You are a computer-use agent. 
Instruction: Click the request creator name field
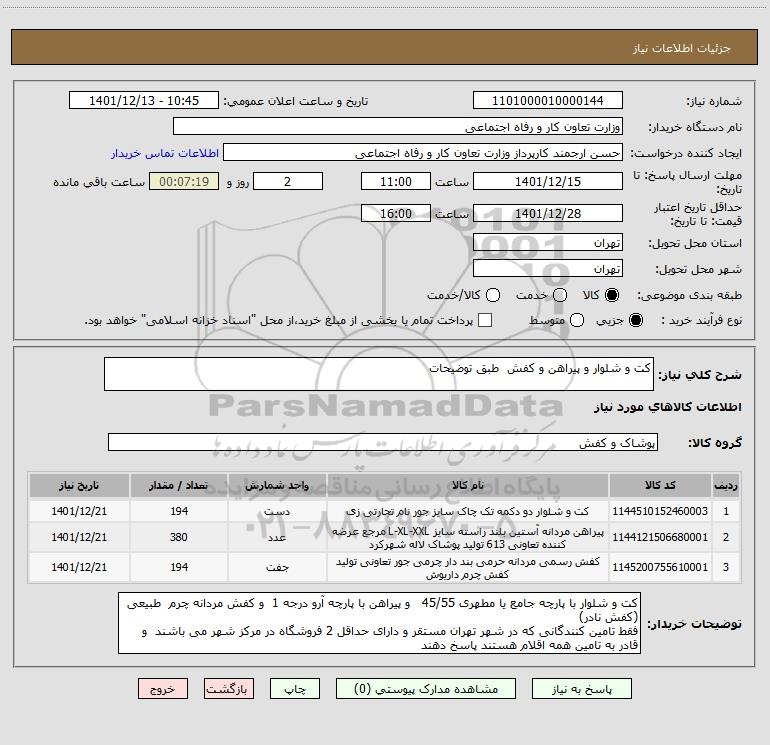[423, 153]
